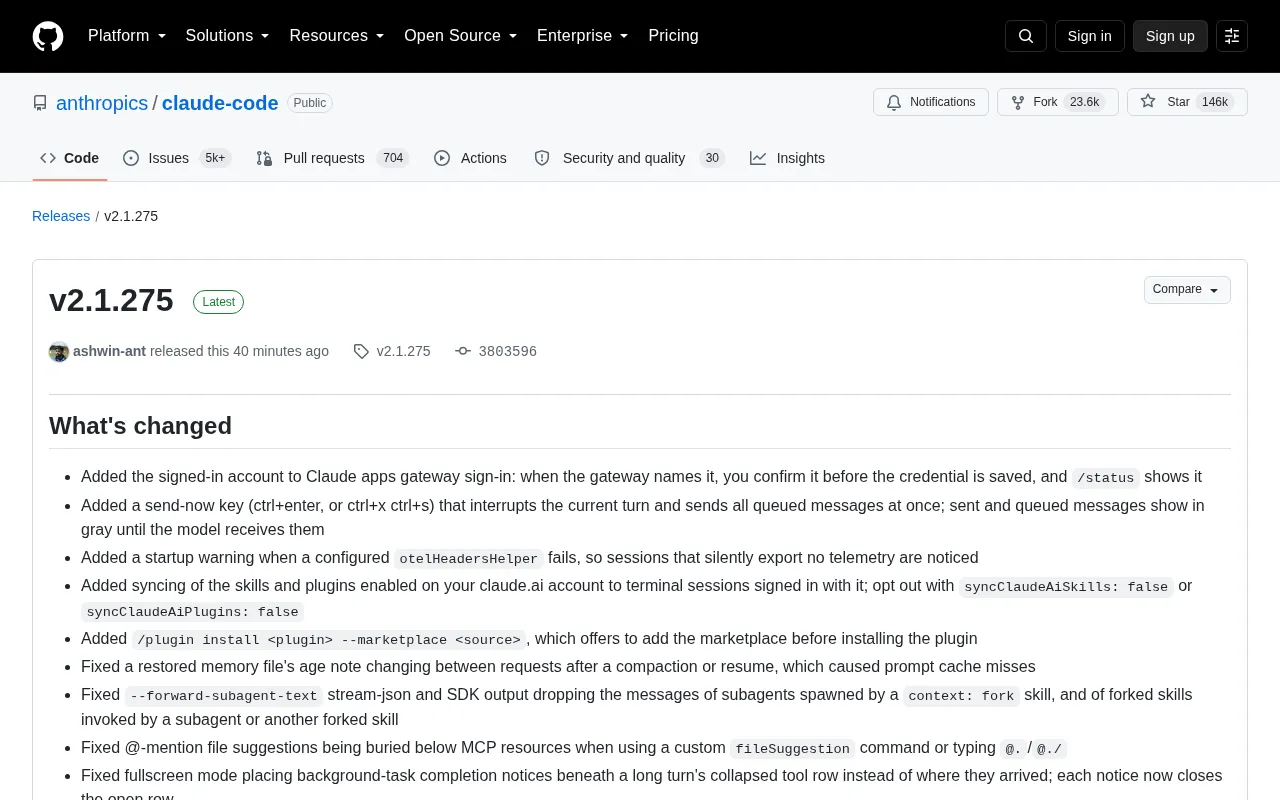Click the Public visibility badge
This screenshot has width=1280, height=800.
(310, 103)
